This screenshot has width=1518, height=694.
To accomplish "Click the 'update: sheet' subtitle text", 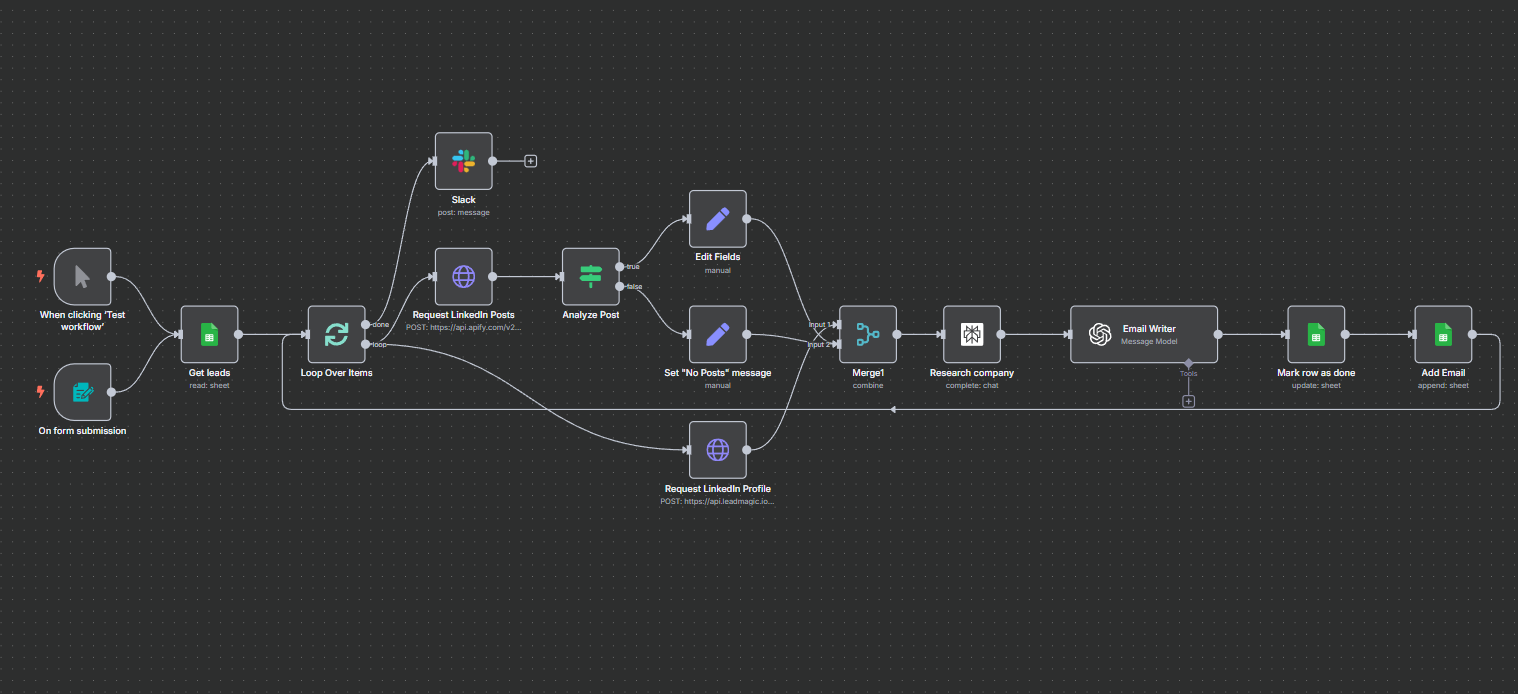I will tap(1316, 385).
